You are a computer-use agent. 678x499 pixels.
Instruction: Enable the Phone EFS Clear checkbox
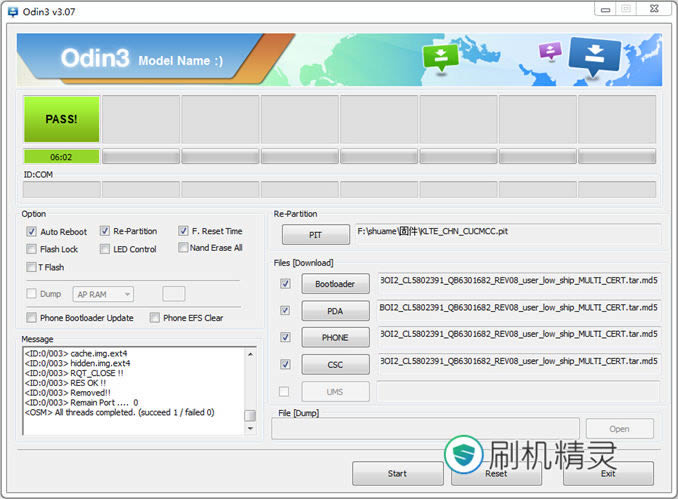coord(155,318)
